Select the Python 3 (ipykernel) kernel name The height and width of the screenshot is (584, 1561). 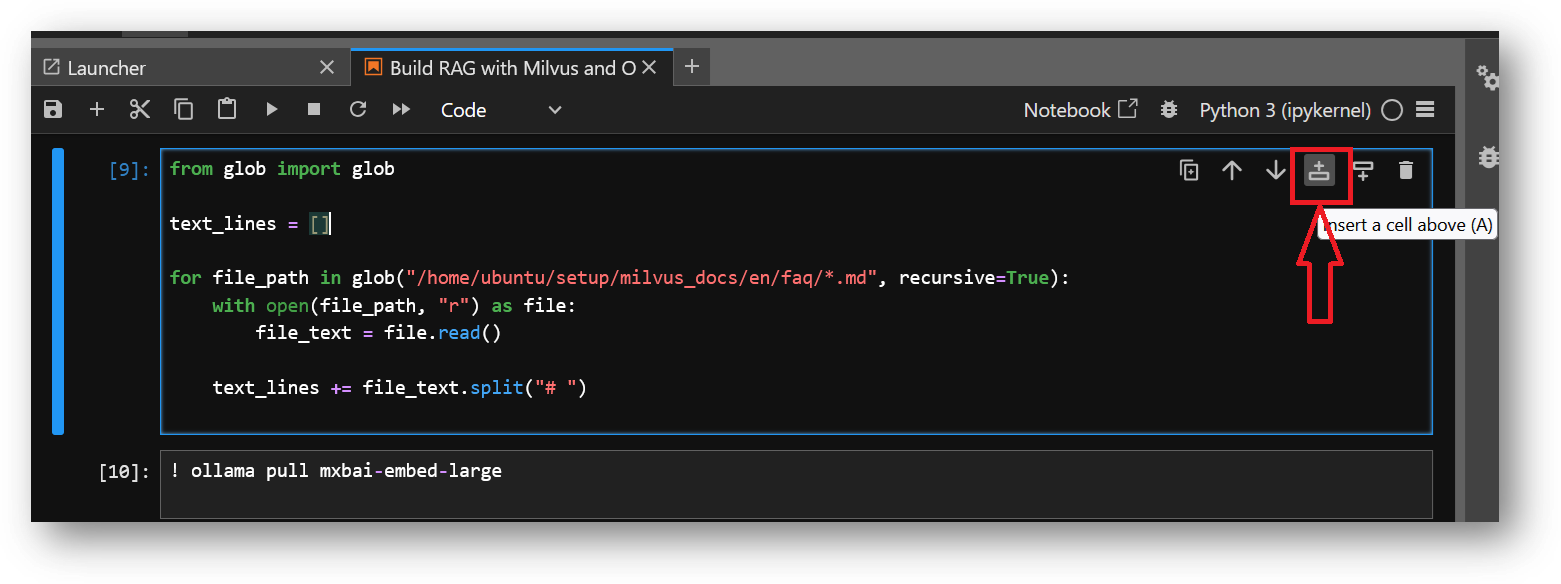click(x=1283, y=110)
